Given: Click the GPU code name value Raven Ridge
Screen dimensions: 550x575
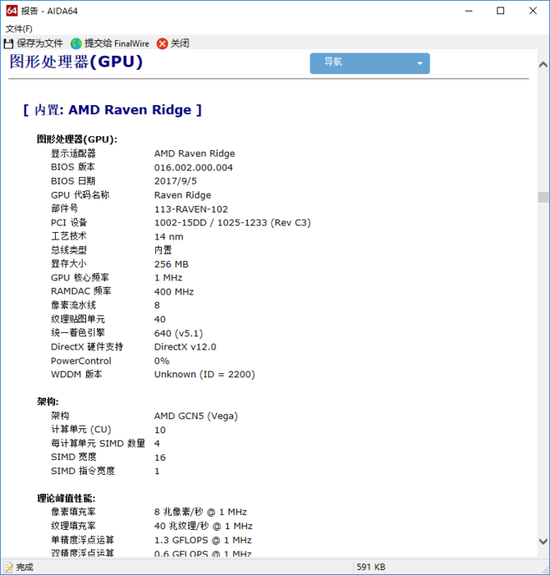Looking at the screenshot, I should pos(182,195).
